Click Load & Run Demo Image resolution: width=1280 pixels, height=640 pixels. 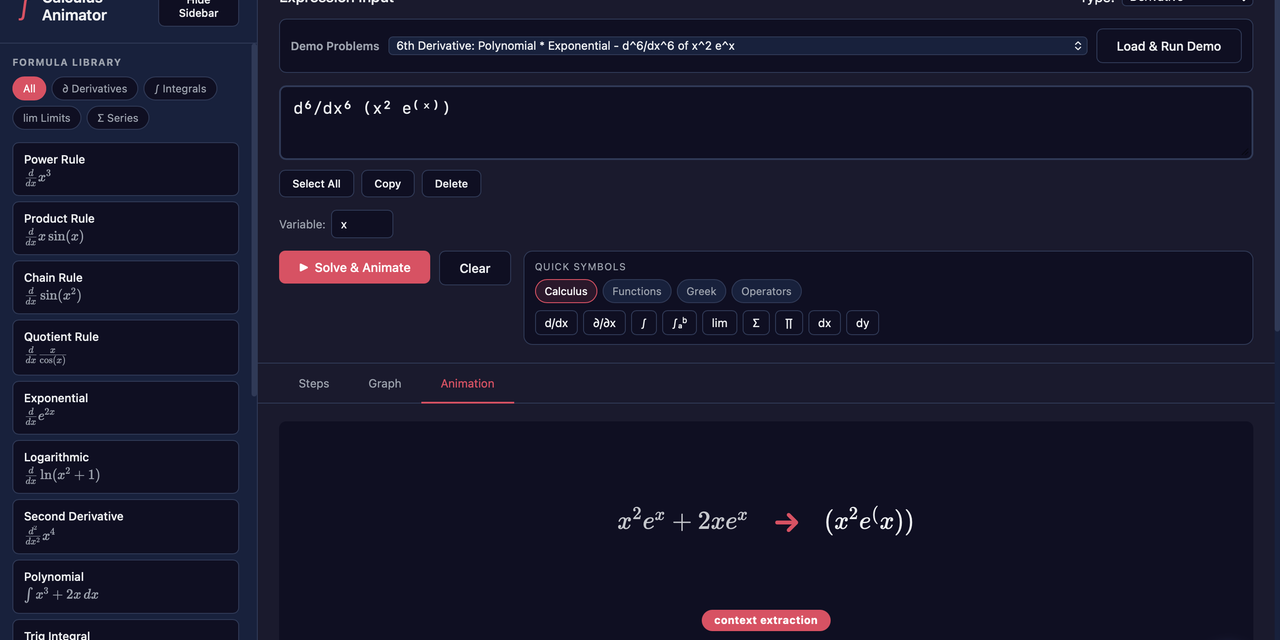(x=1169, y=46)
